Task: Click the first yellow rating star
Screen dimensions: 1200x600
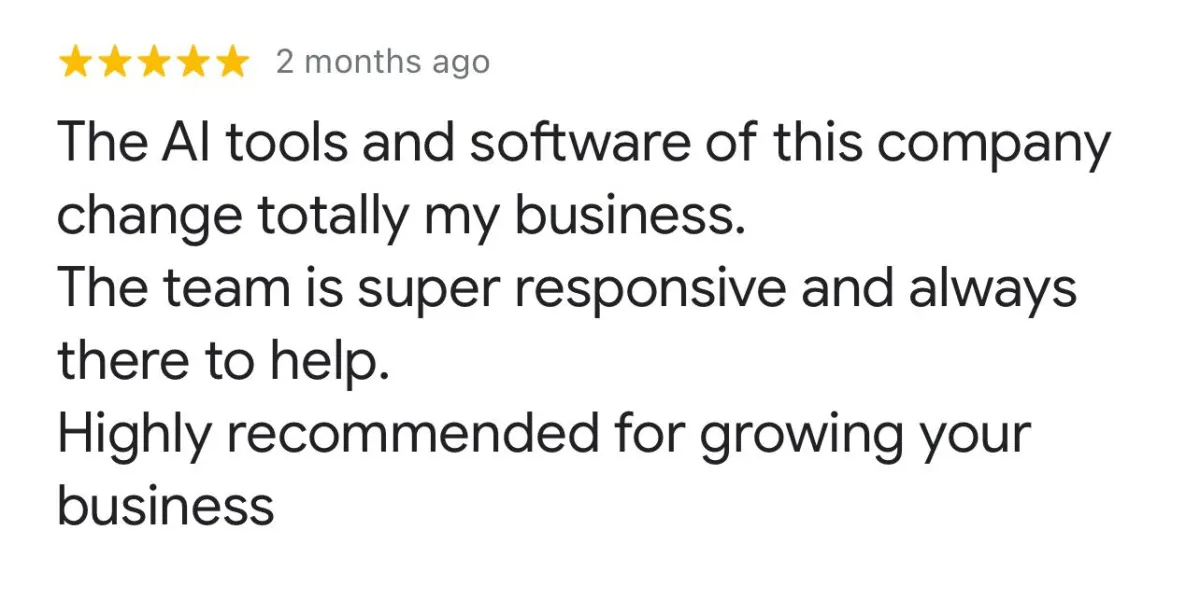Action: (x=77, y=63)
